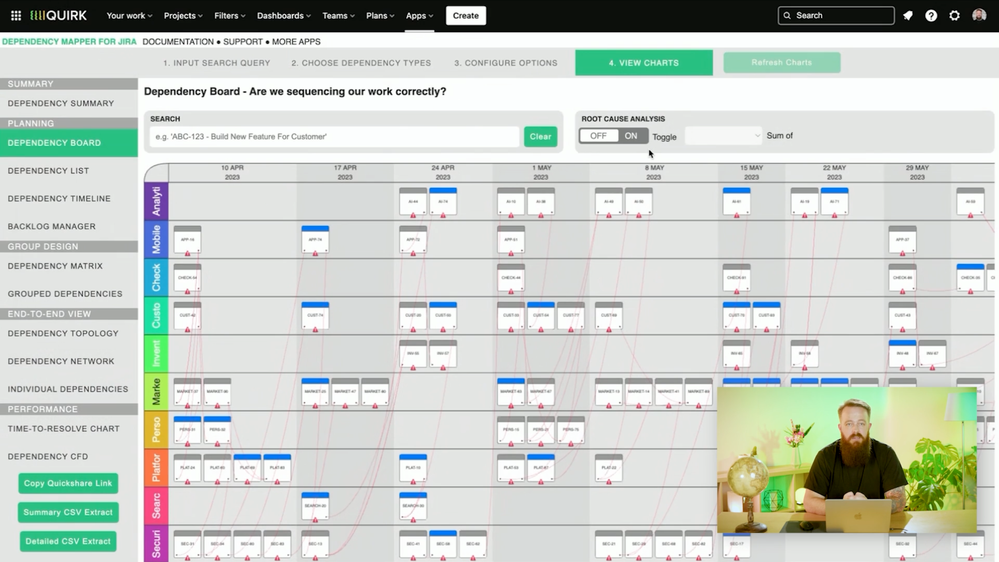Open the PLAT-24 issue card
The width and height of the screenshot is (999, 562).
pyautogui.click(x=187, y=467)
